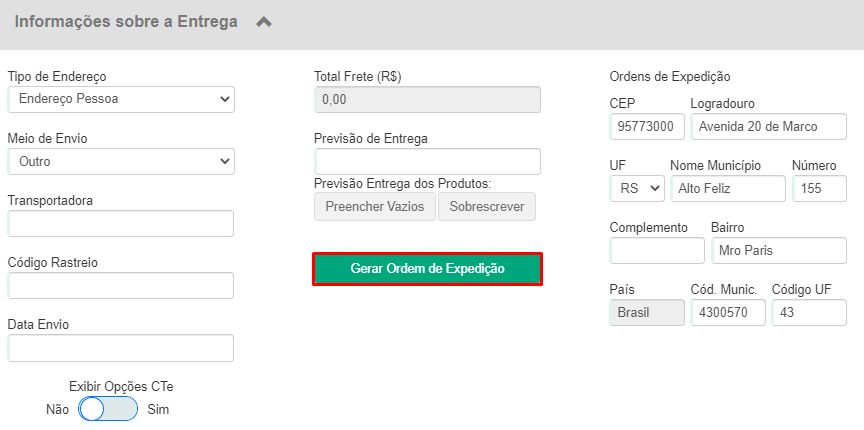Screen dimensions: 864x430
Task: Open the Tipo de Endereço dropdown
Action: coord(121,99)
